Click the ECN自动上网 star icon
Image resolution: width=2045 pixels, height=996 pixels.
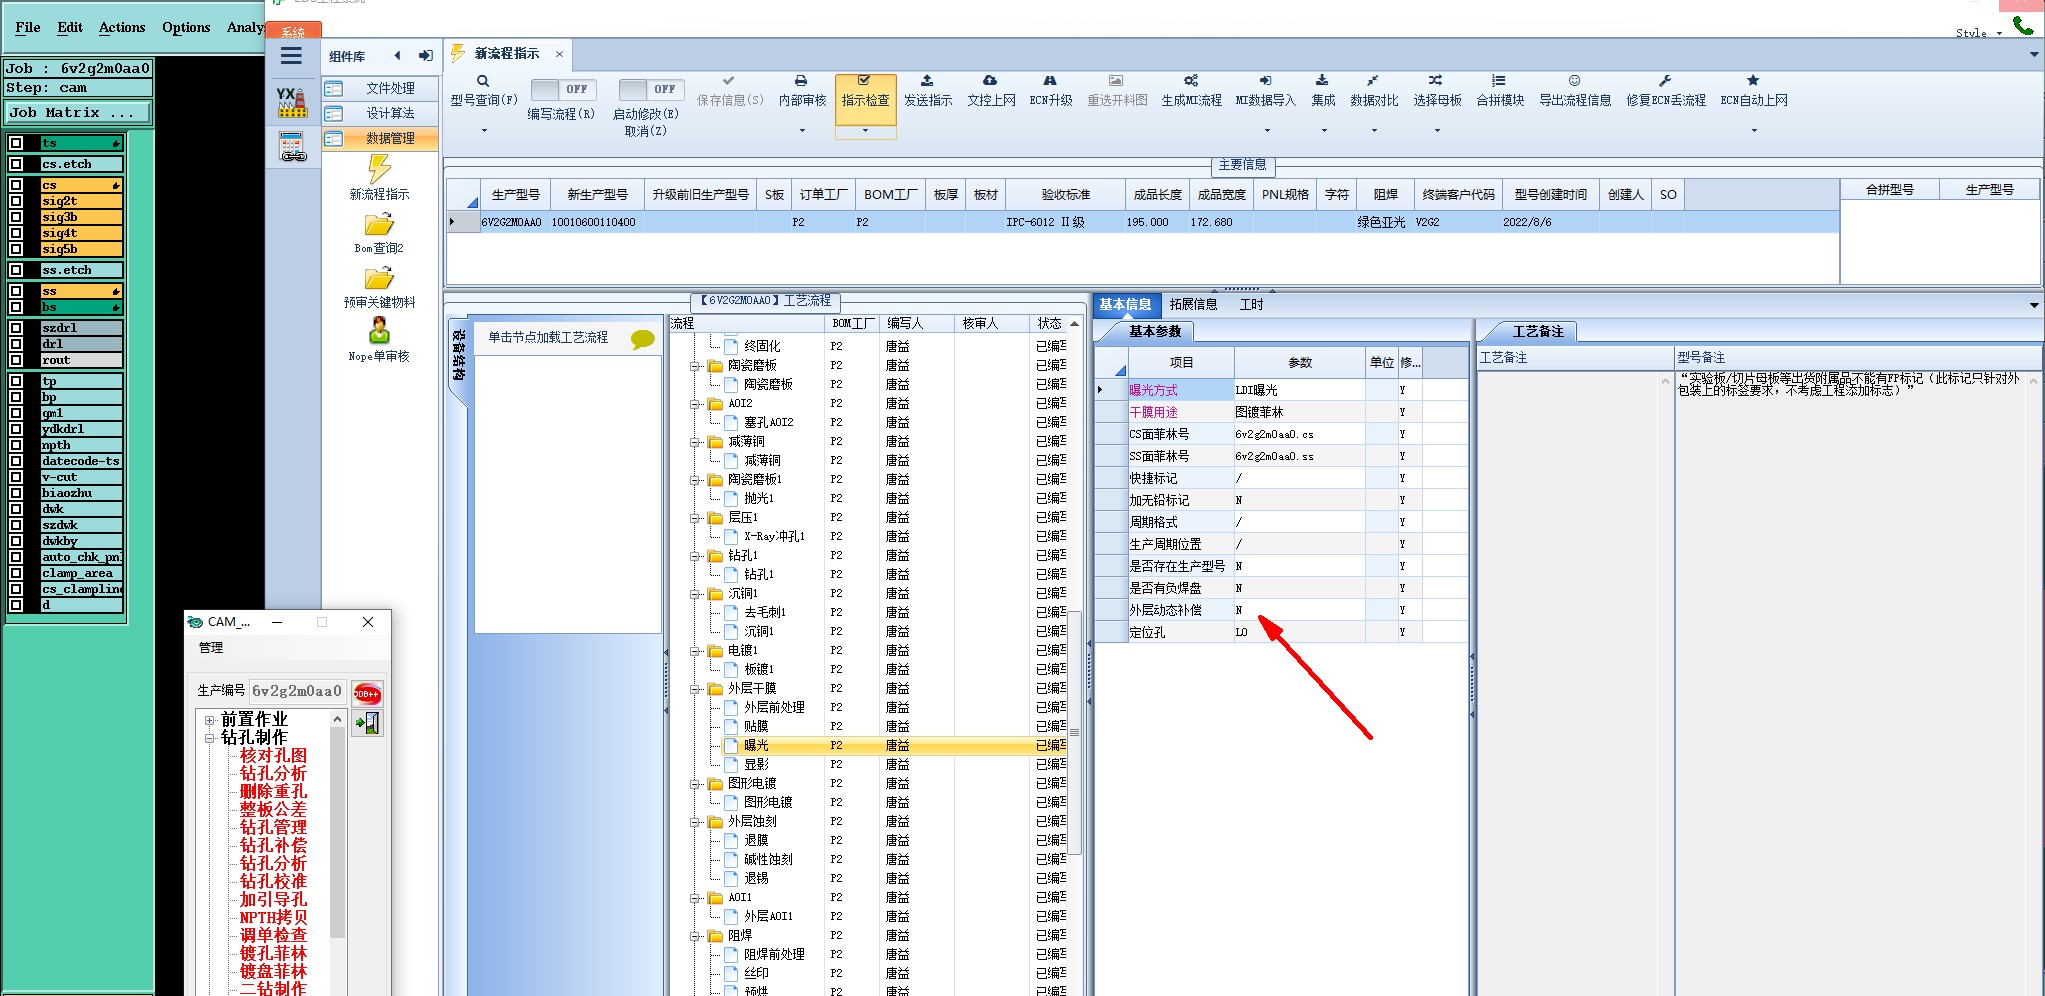1753,81
